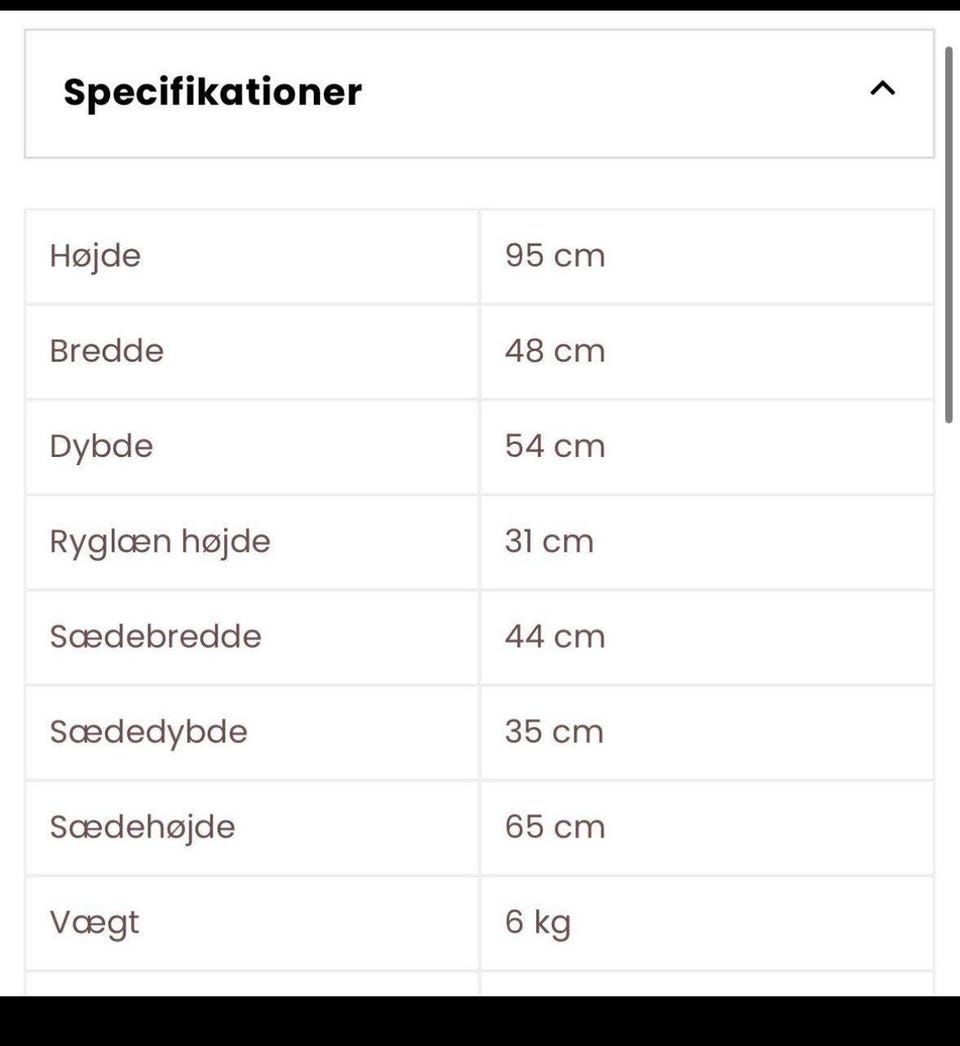Select the Sædebredde row label
Viewport: 960px width, 1046px height.
click(x=155, y=636)
